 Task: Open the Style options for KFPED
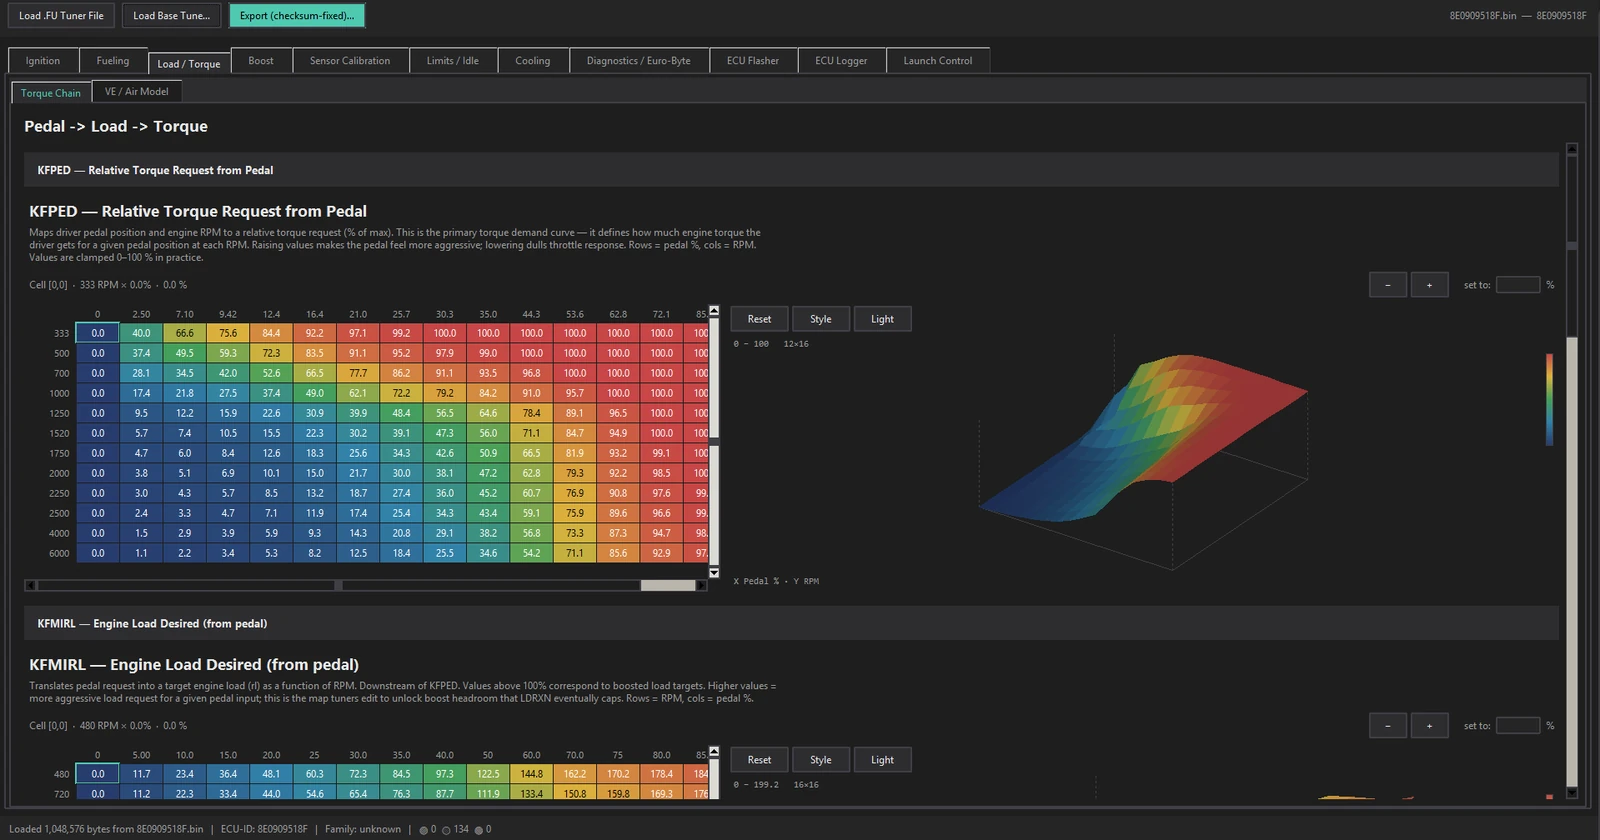[821, 319]
